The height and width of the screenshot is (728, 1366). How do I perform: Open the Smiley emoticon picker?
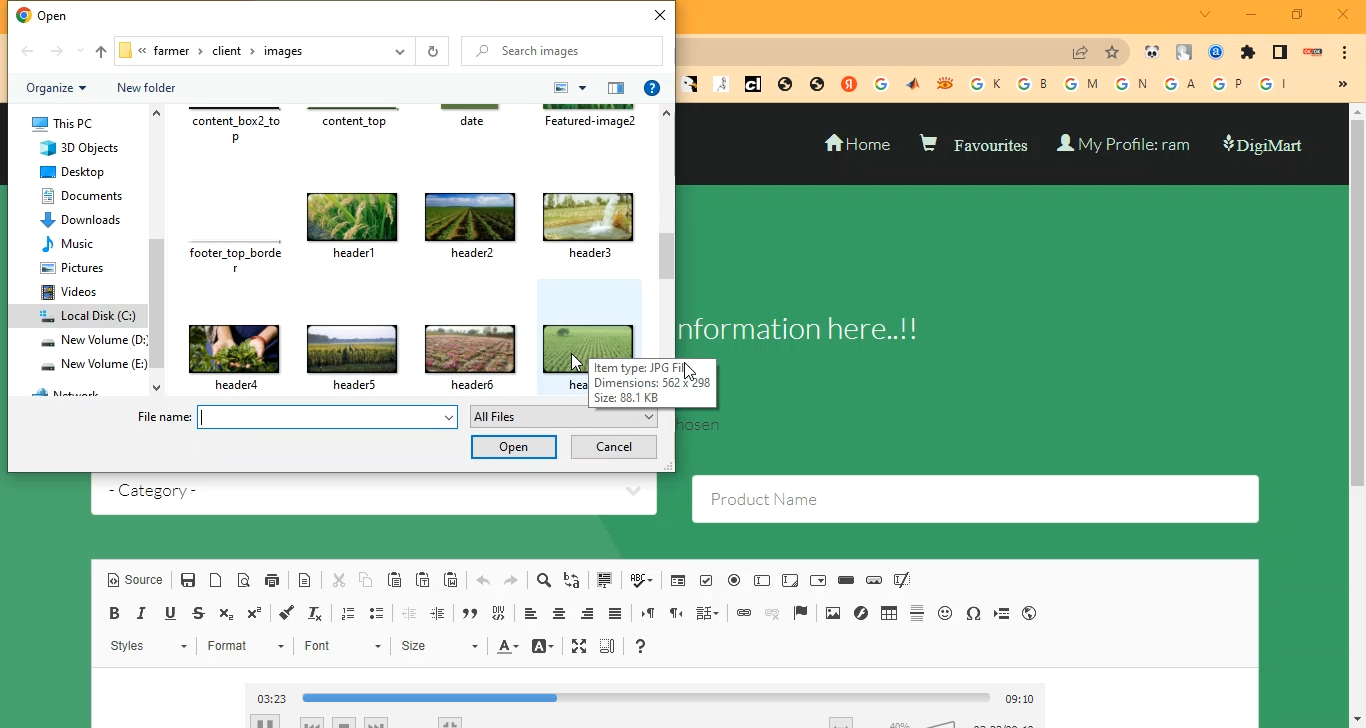(x=945, y=614)
